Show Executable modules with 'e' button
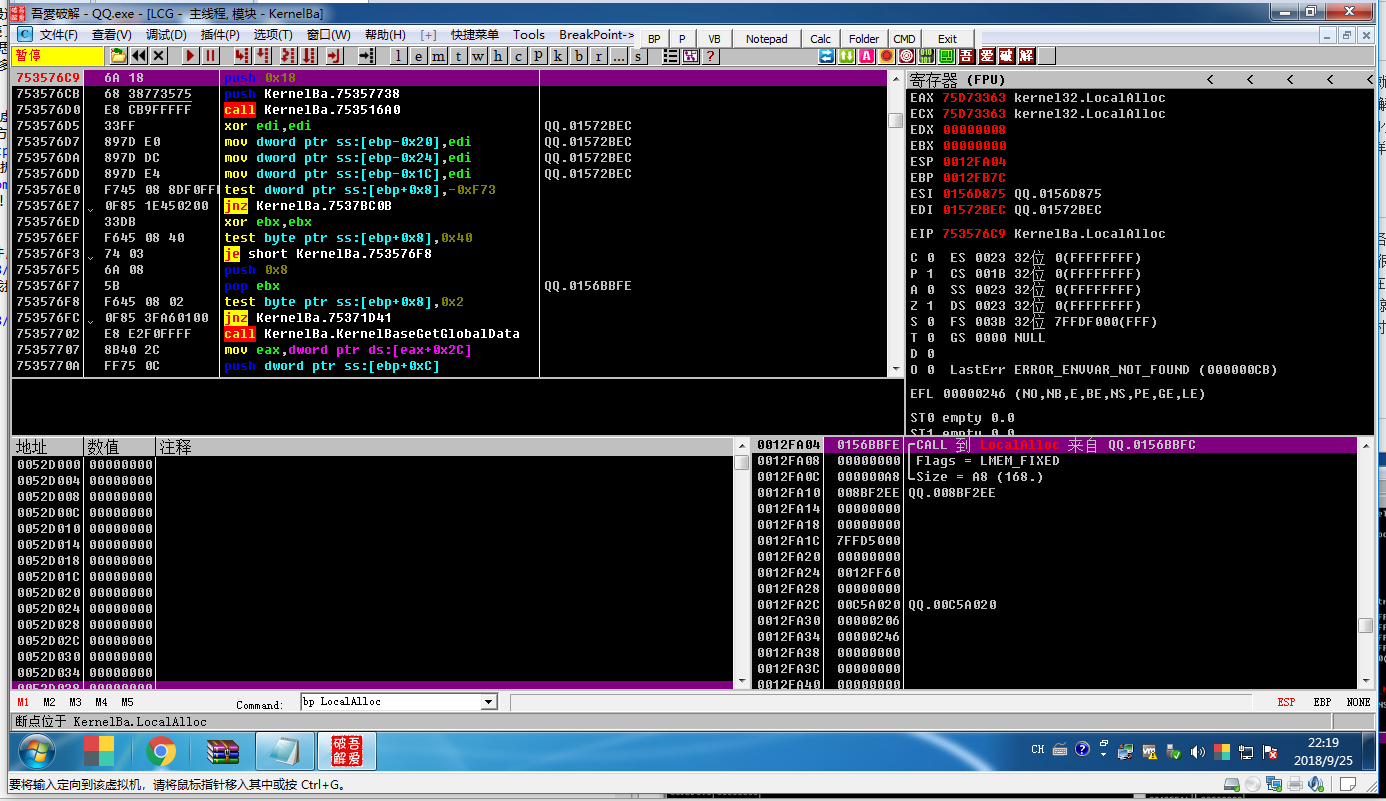The image size is (1386, 801). point(418,56)
